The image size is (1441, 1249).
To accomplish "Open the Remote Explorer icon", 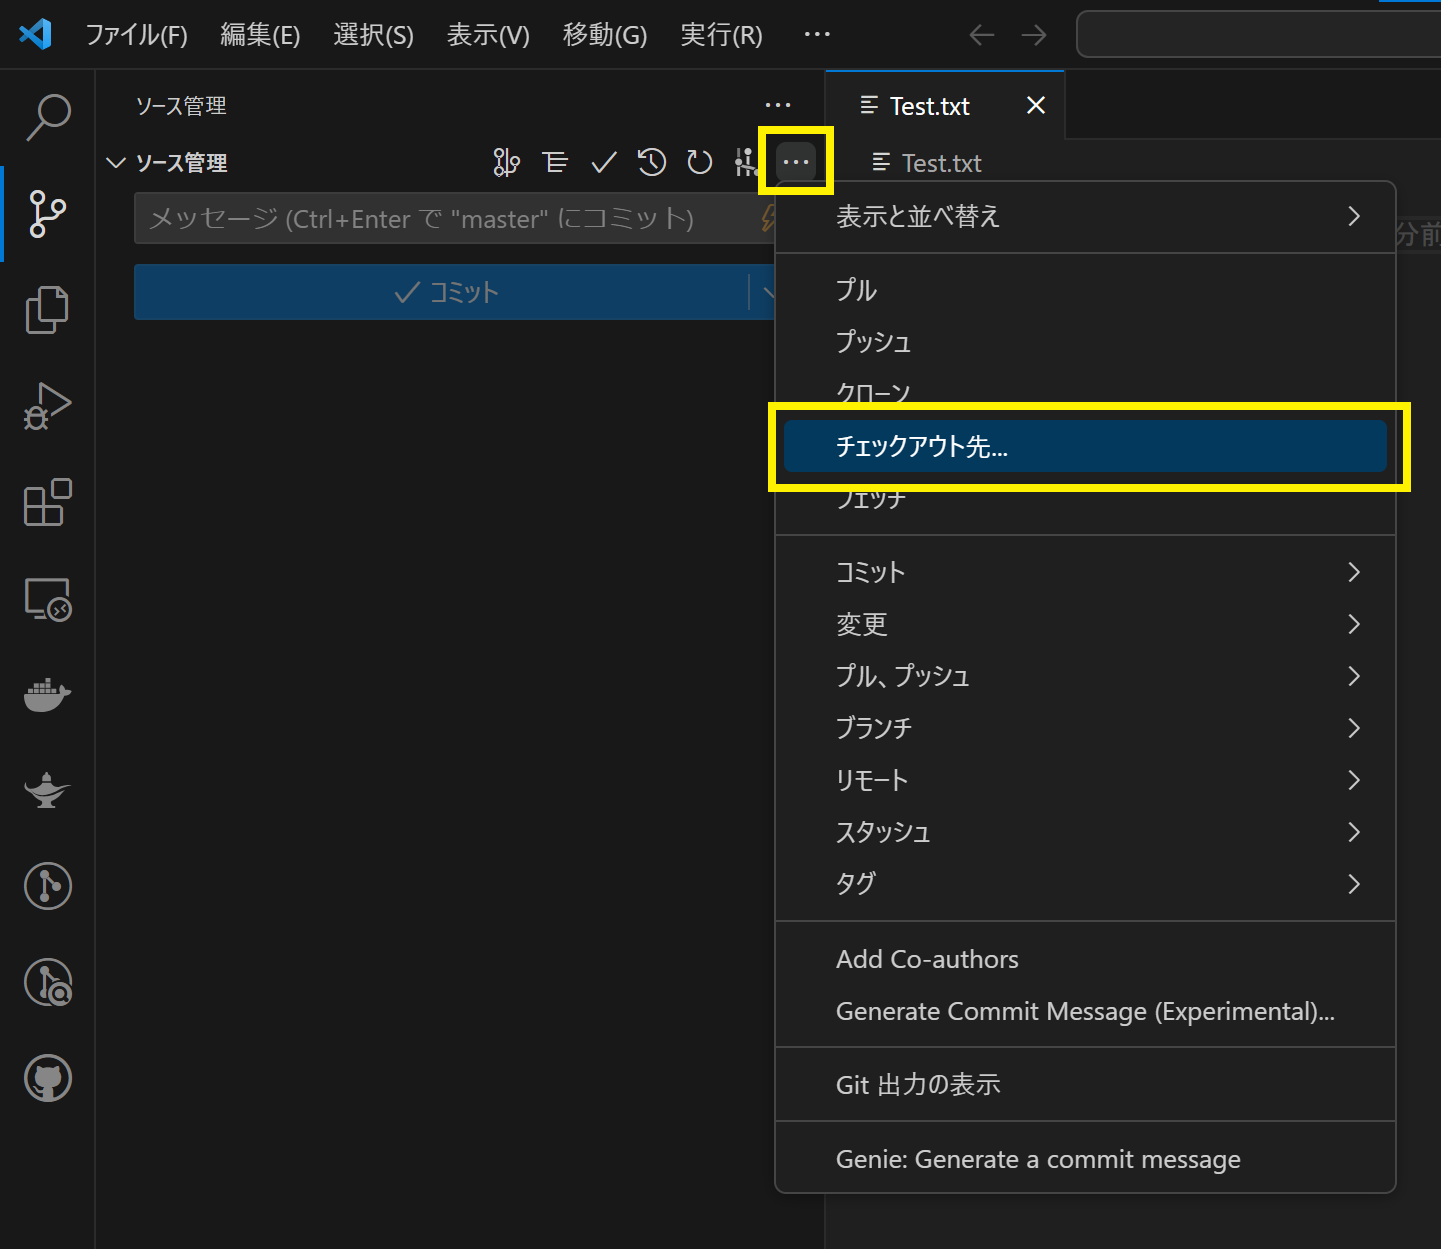I will pos(47,599).
